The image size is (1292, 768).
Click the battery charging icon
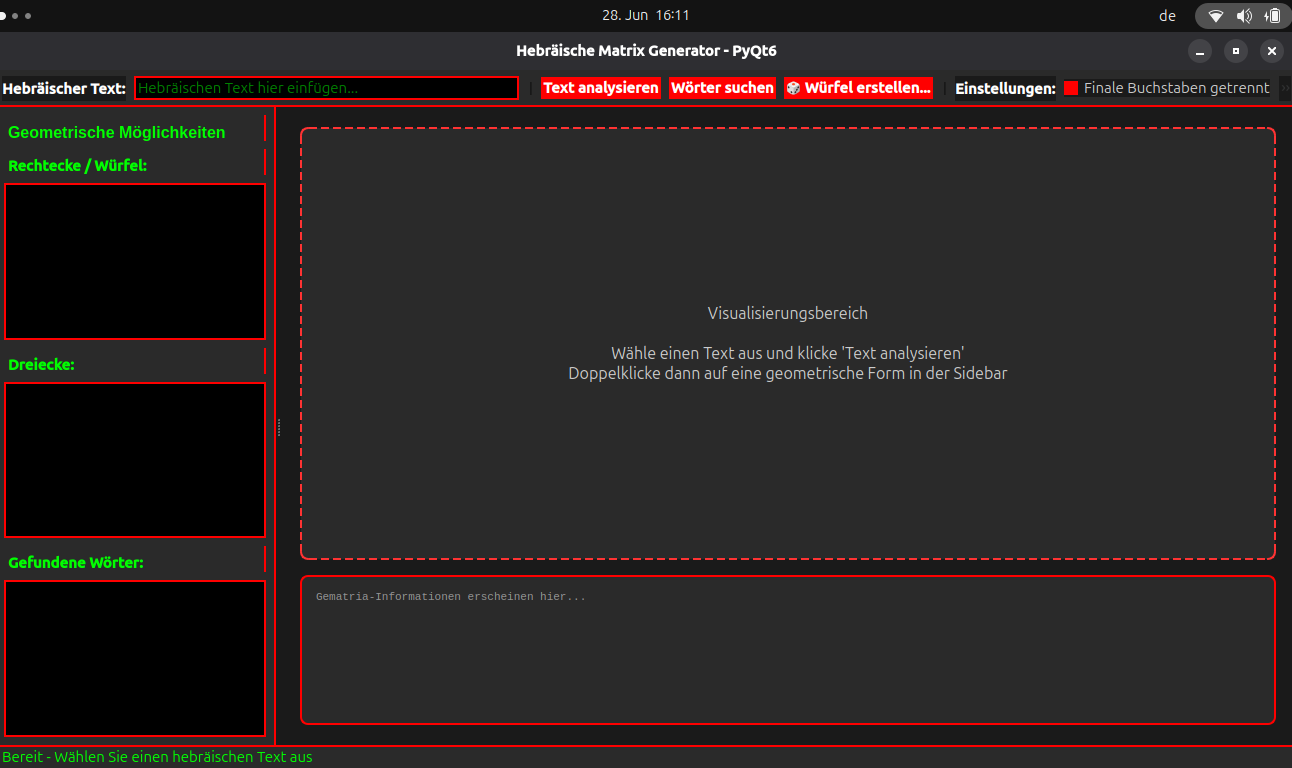point(1272,16)
